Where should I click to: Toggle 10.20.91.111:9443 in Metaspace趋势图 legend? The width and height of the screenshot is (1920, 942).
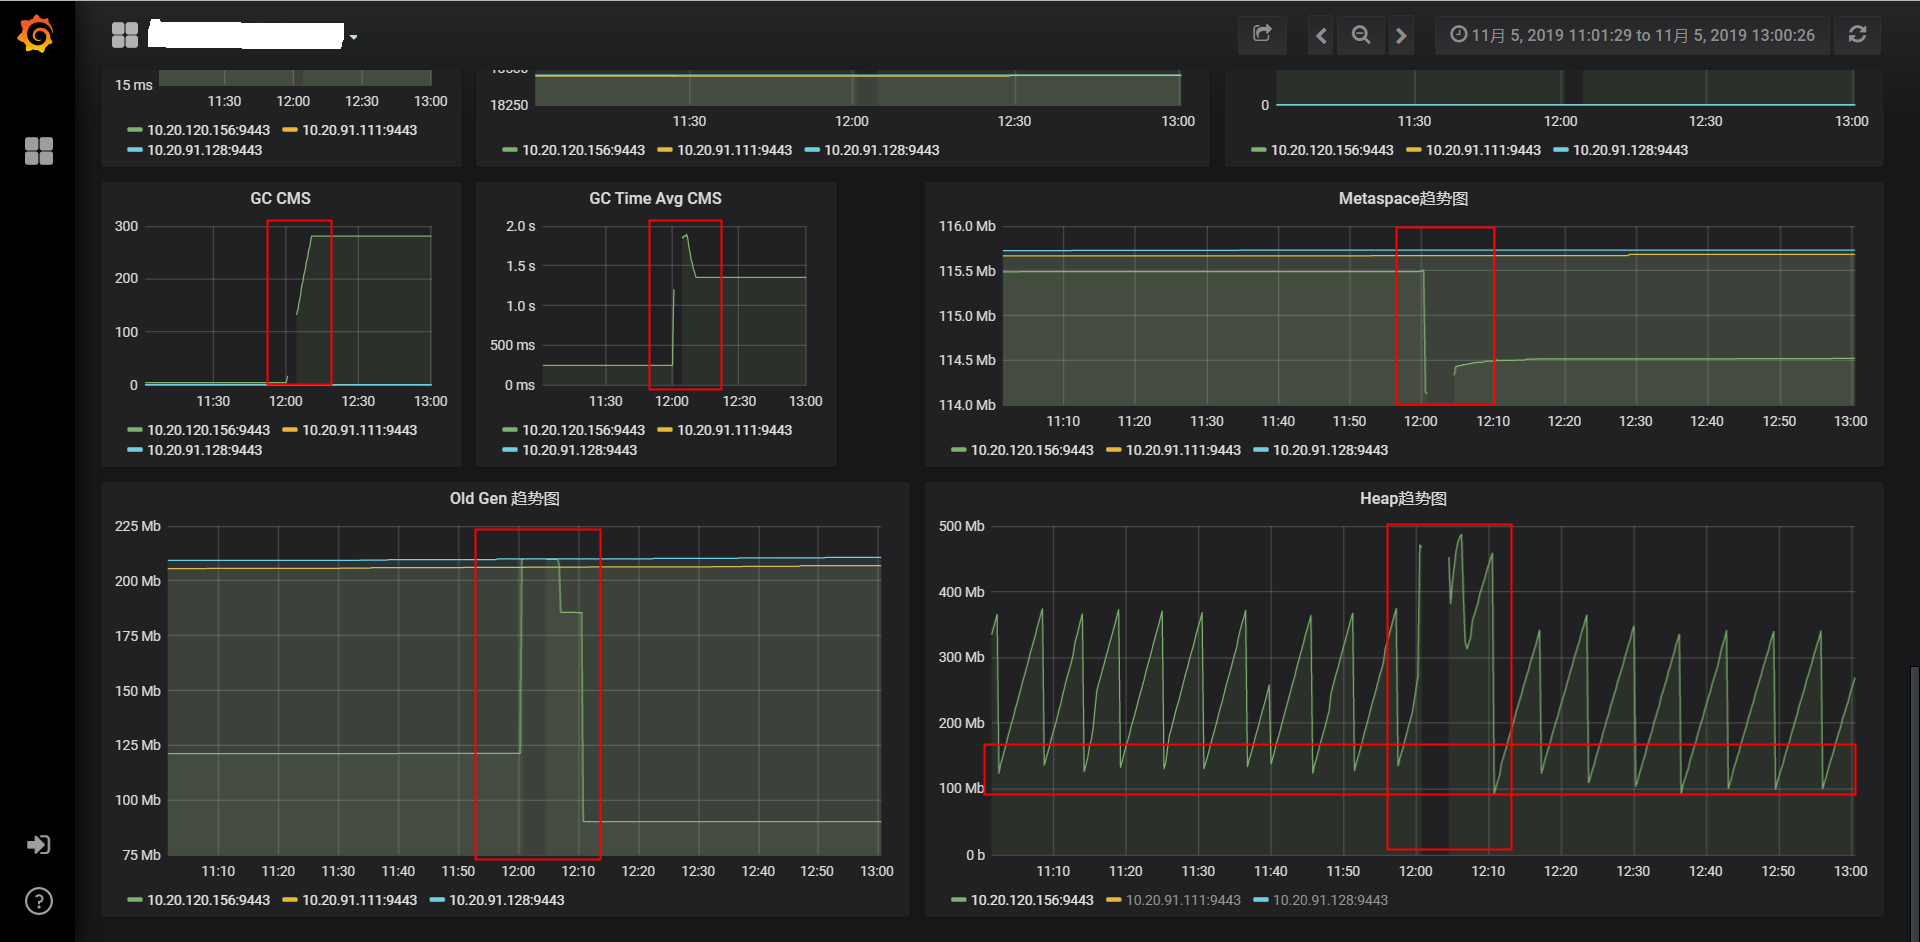click(x=1183, y=450)
